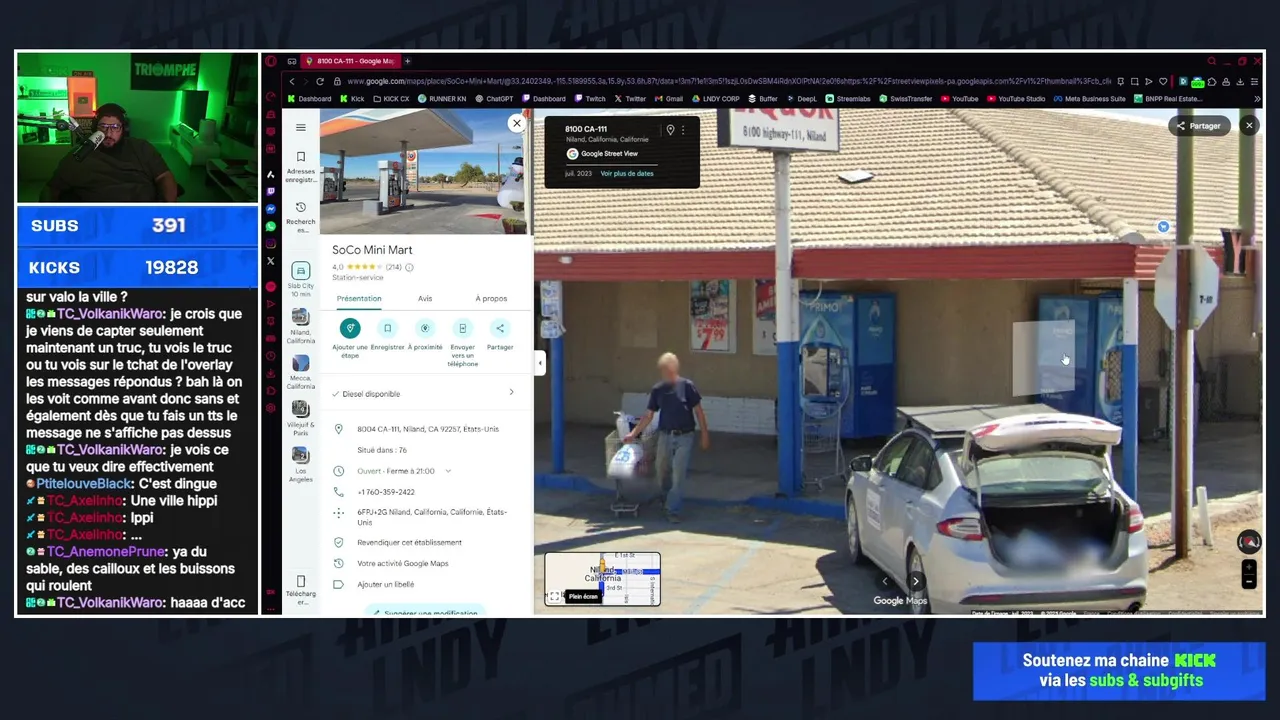Screen dimensions: 1280x720
Task: Click plus code 6FPJ+2G Niland
Action: tap(432, 517)
